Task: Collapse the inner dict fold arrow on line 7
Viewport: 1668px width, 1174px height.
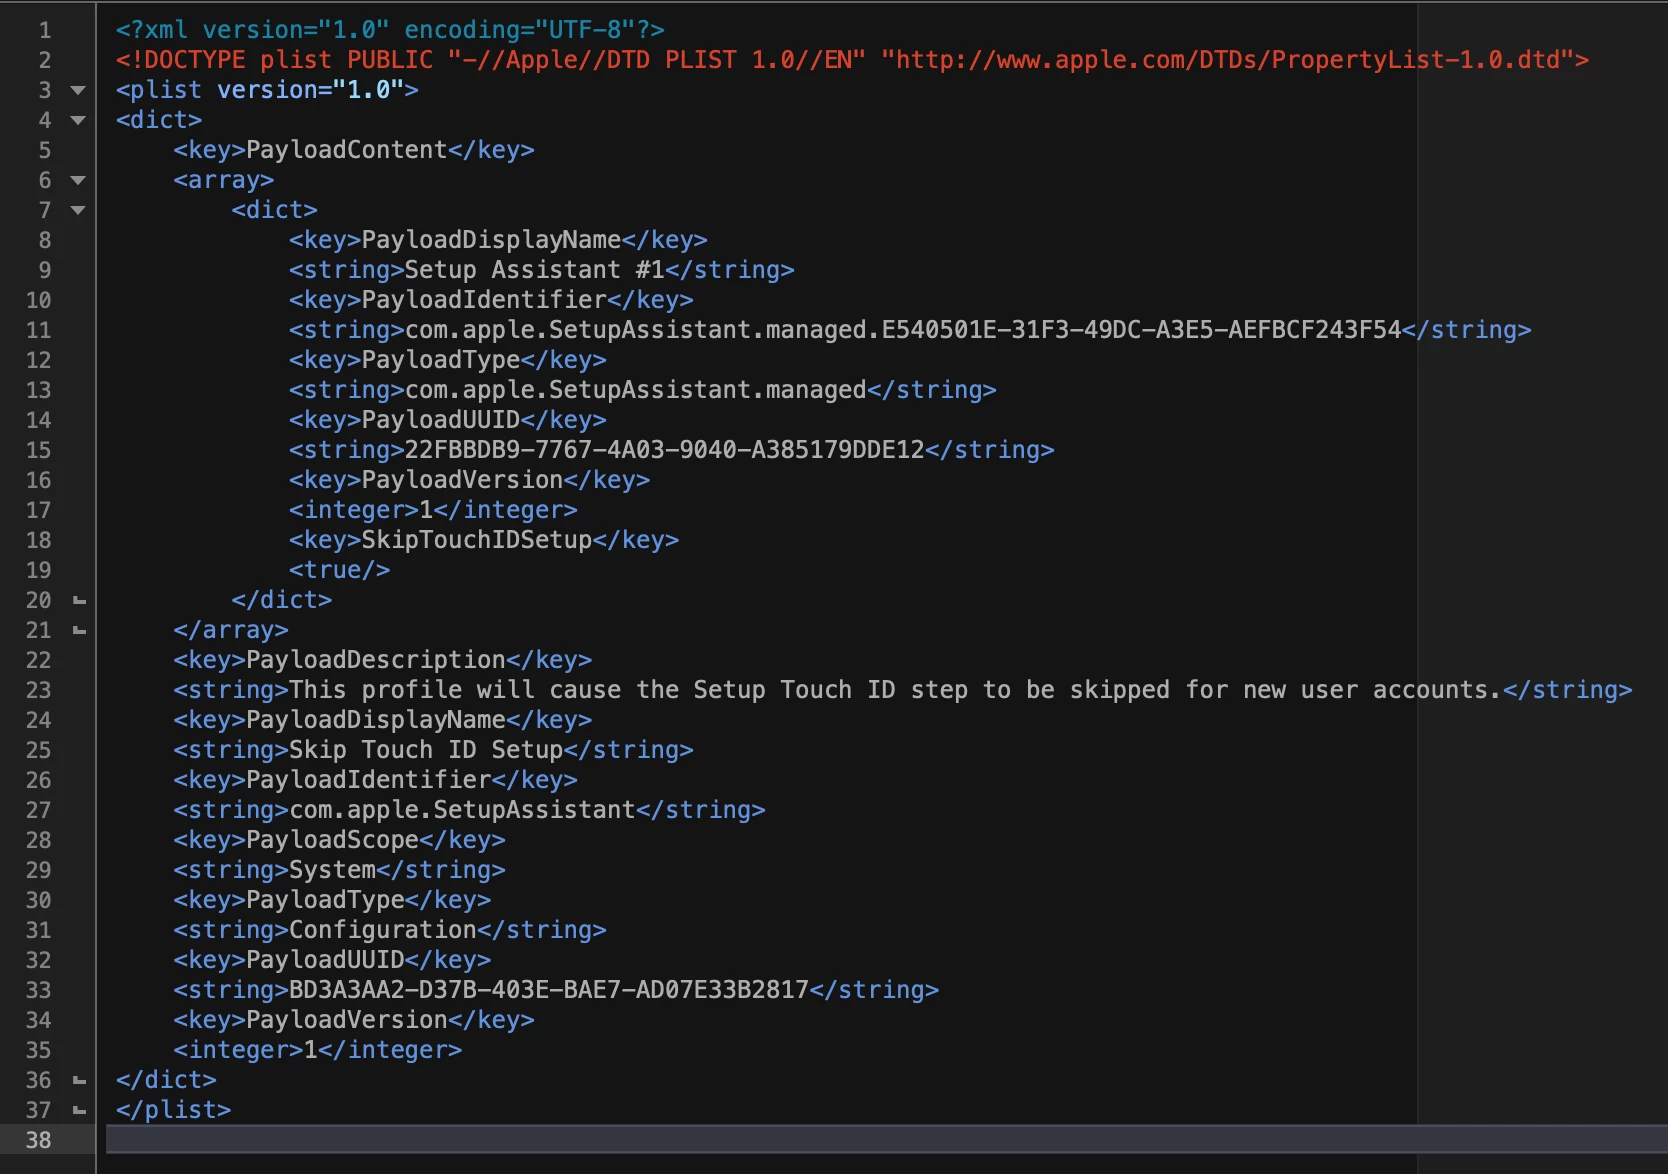Action: click(x=78, y=210)
